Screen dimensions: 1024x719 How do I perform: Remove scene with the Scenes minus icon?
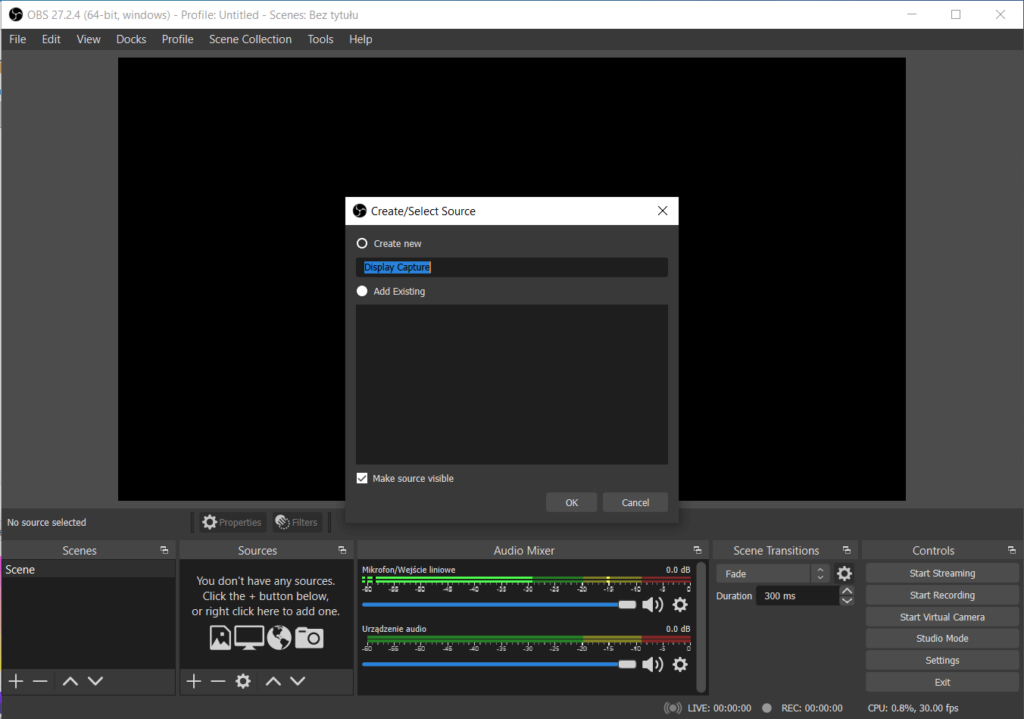point(40,681)
